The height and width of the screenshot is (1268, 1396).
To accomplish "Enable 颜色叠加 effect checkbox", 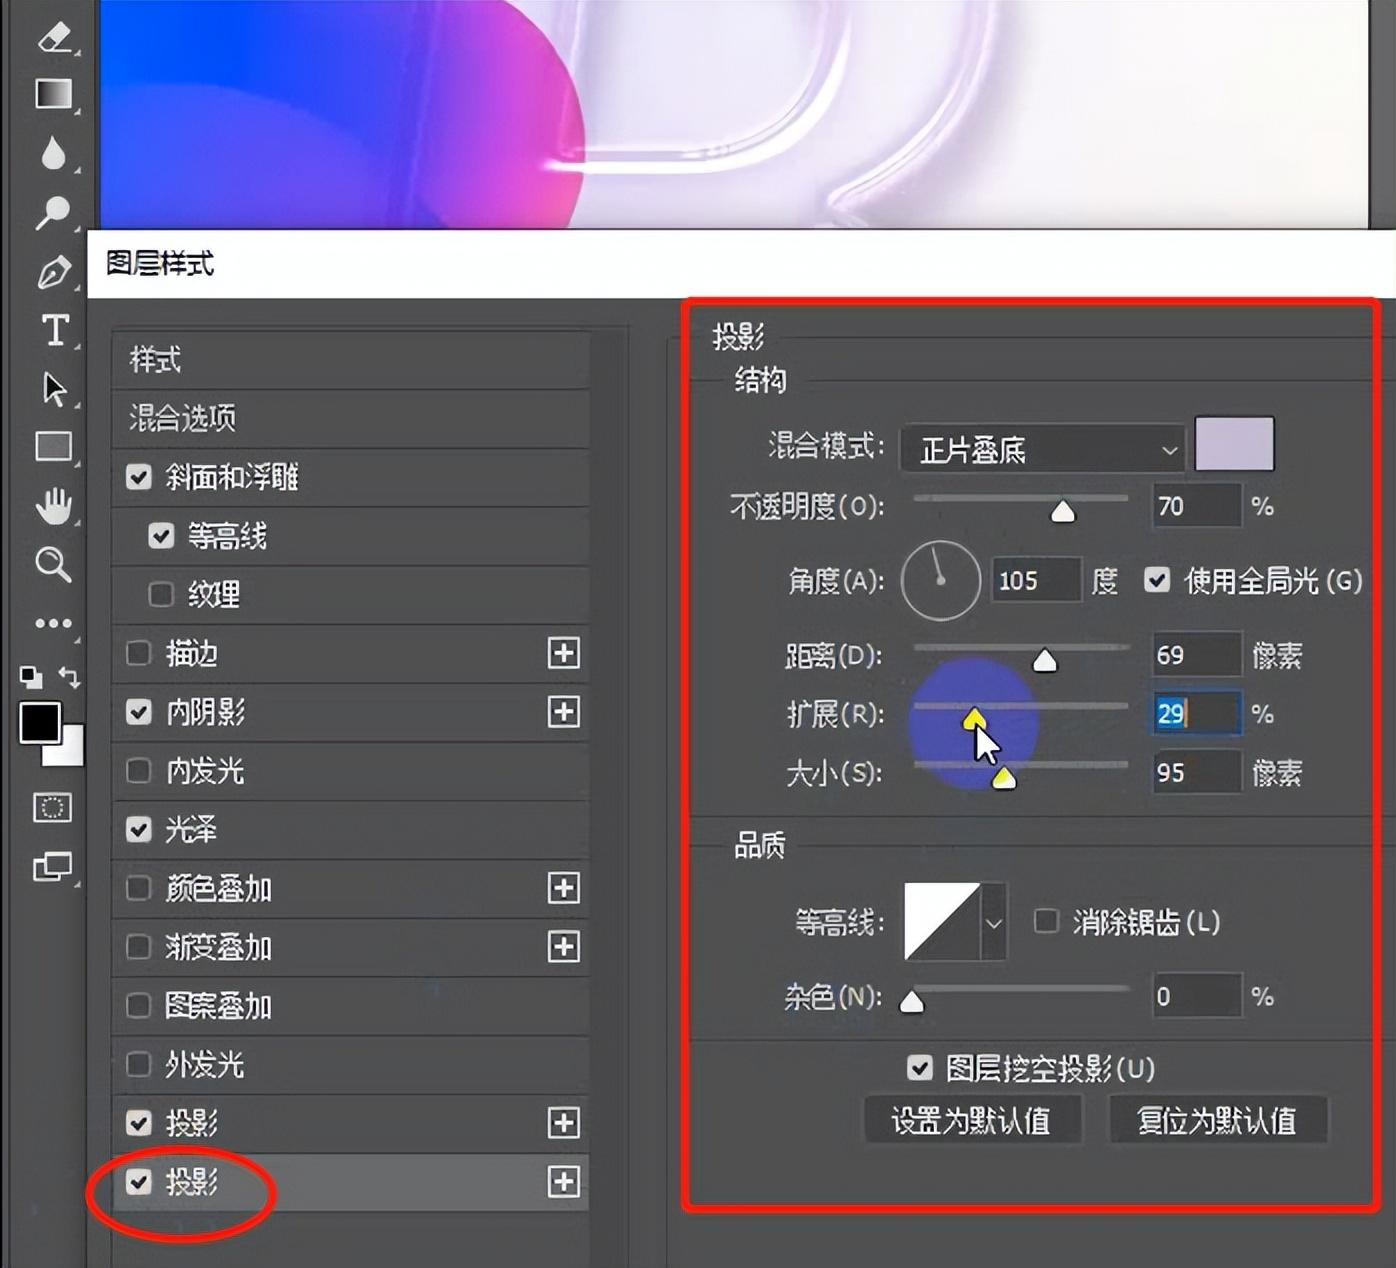I will tap(139, 888).
